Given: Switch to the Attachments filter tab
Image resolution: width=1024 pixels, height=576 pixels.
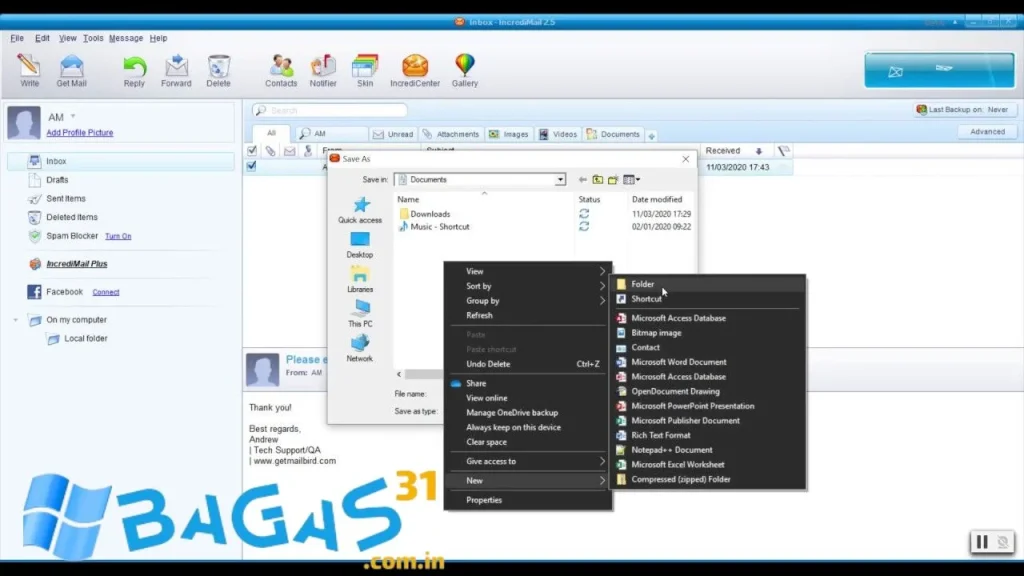Looking at the screenshot, I should [451, 134].
